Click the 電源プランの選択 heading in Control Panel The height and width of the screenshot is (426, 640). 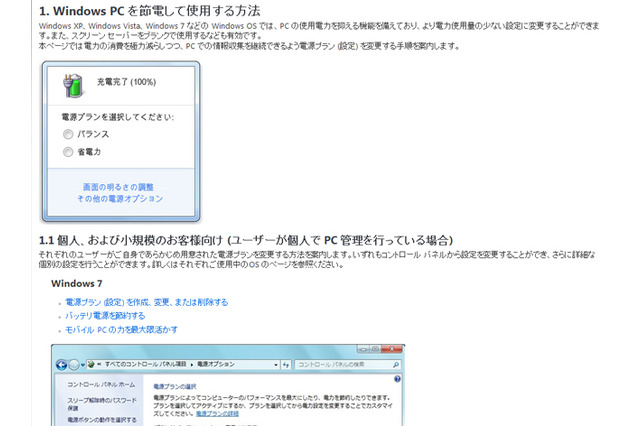[175, 386]
